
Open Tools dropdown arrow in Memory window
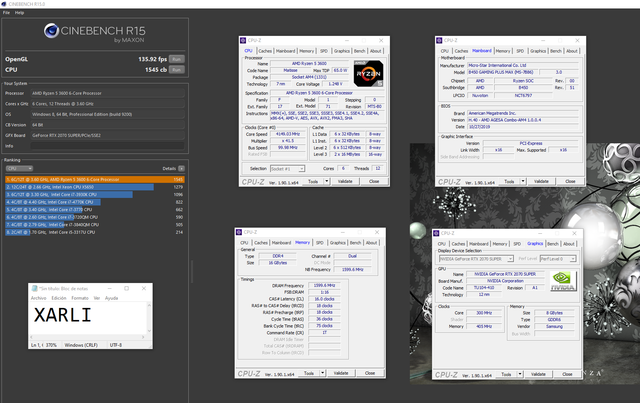pos(322,373)
